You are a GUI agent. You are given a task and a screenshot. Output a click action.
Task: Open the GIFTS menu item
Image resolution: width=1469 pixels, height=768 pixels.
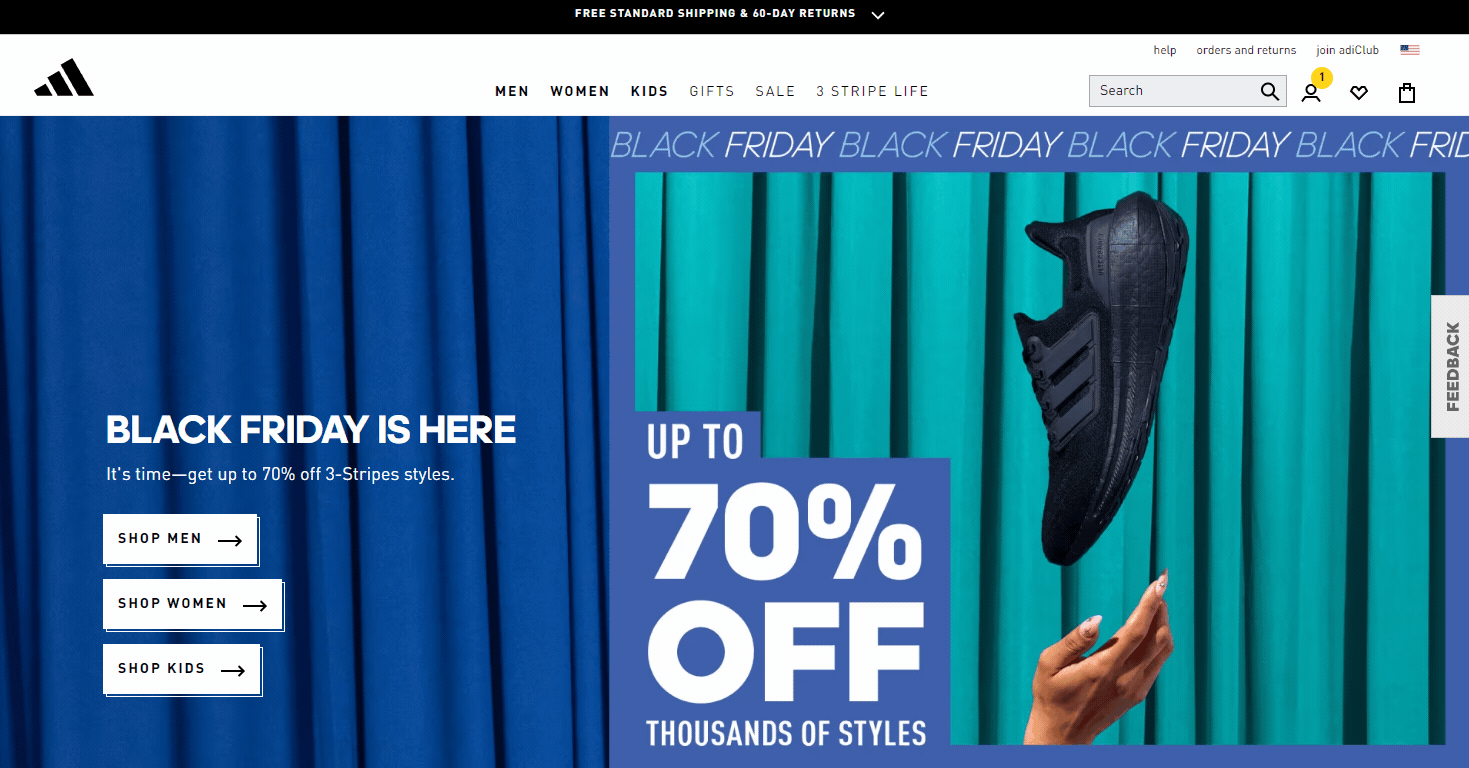click(x=712, y=91)
